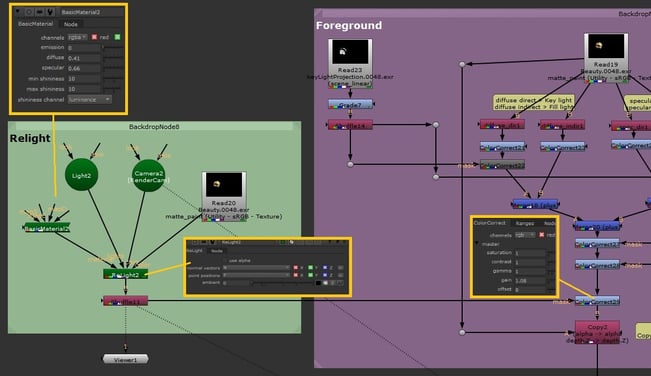Open the Node tab in BasicMaterial2 panel
Viewport: 651px width, 376px height.
tap(71, 24)
